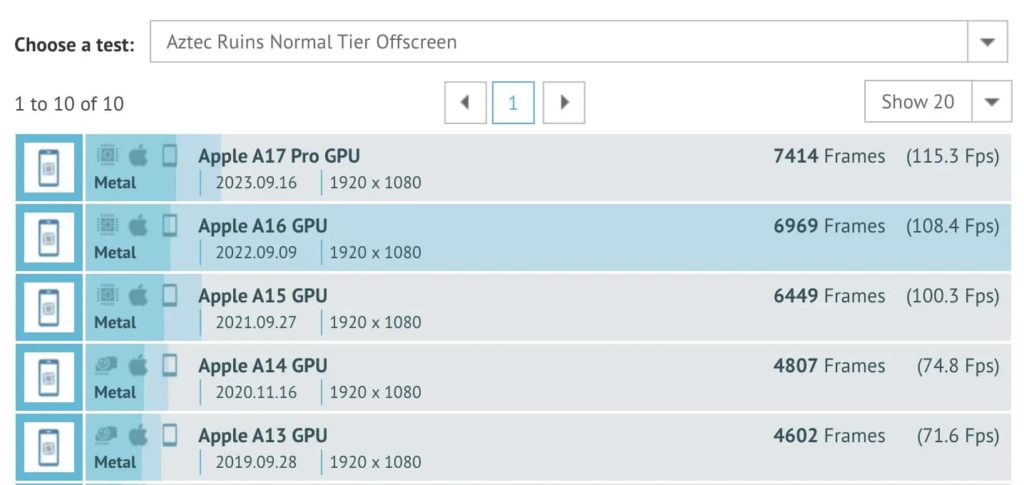
Task: Click the GPU card icon in the A13 row
Action: tap(107, 435)
